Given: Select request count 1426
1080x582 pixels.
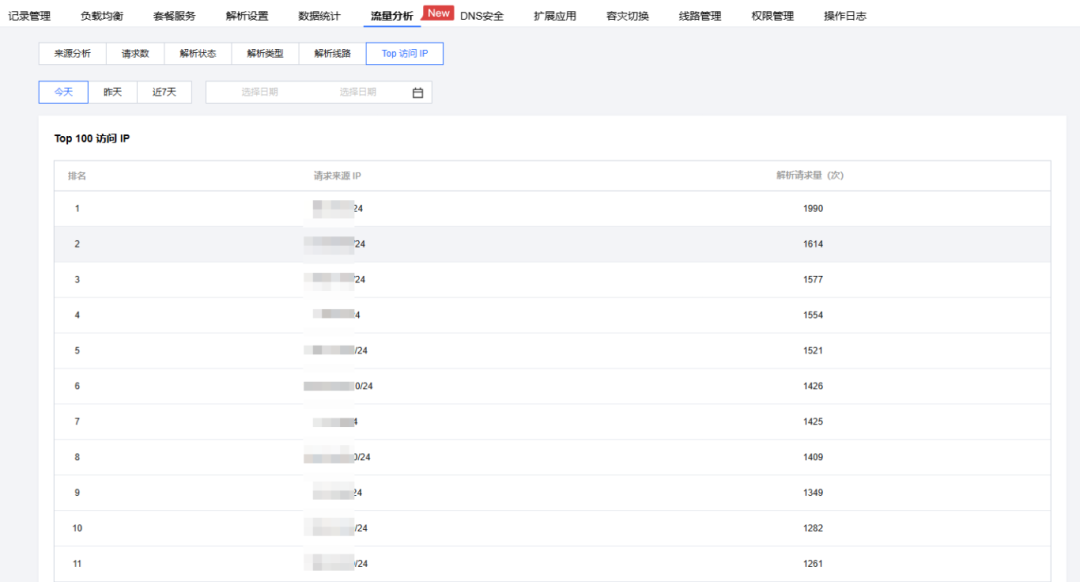Looking at the screenshot, I should click(x=813, y=386).
